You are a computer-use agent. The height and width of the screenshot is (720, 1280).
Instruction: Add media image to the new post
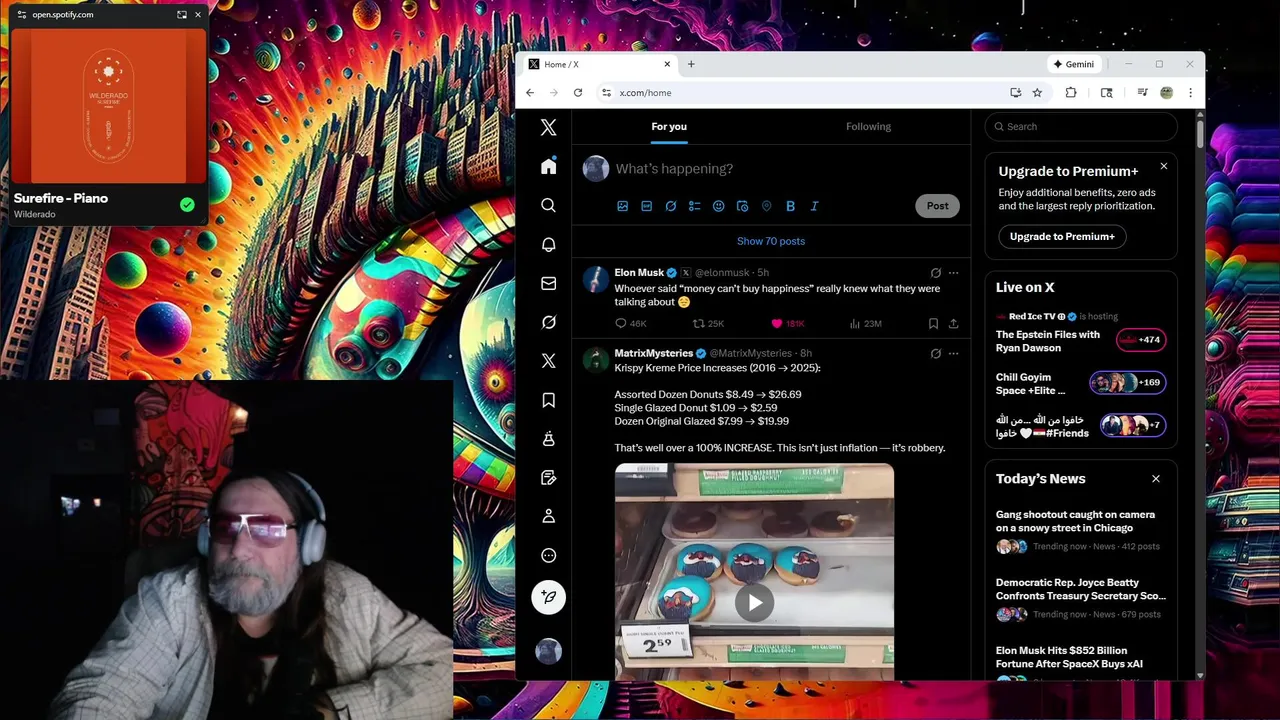point(622,206)
